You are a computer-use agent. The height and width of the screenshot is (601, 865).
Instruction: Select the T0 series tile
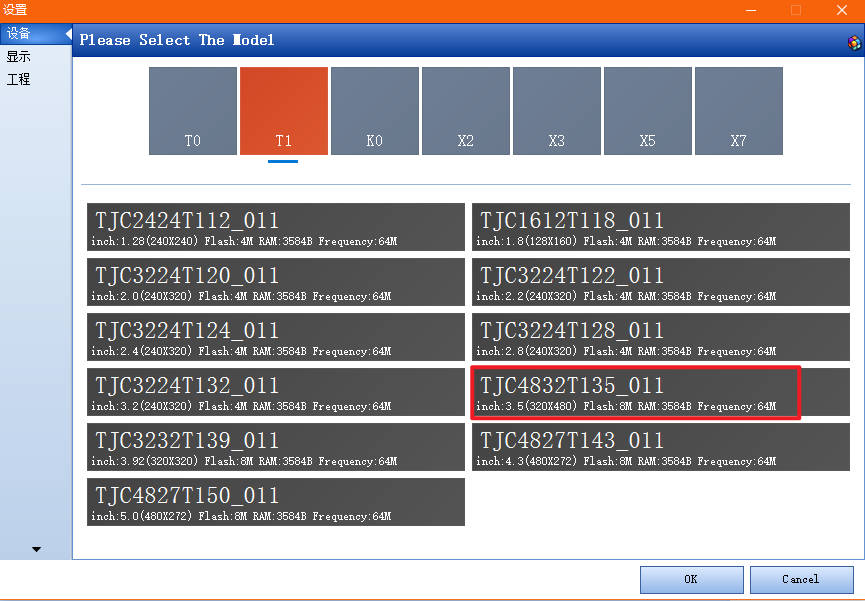pyautogui.click(x=193, y=111)
